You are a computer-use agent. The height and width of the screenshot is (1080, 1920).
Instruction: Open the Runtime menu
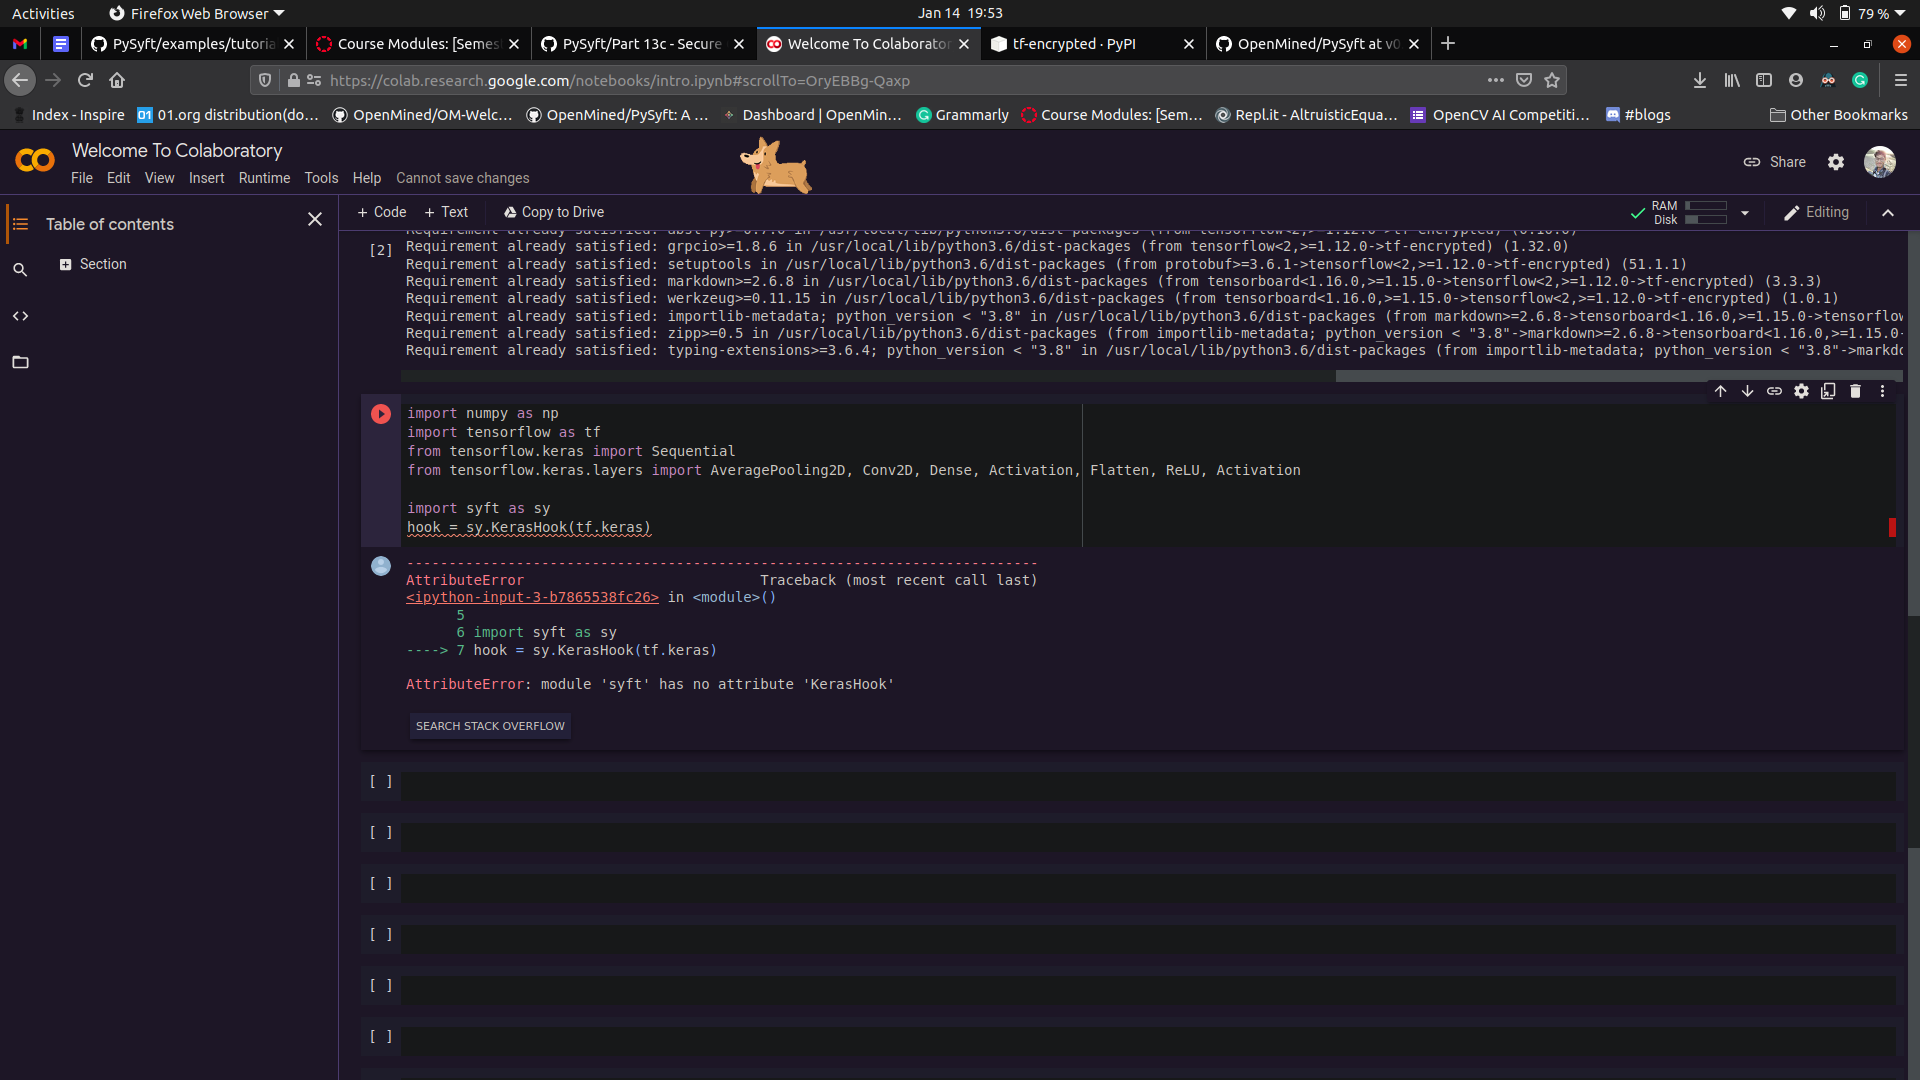tap(264, 178)
